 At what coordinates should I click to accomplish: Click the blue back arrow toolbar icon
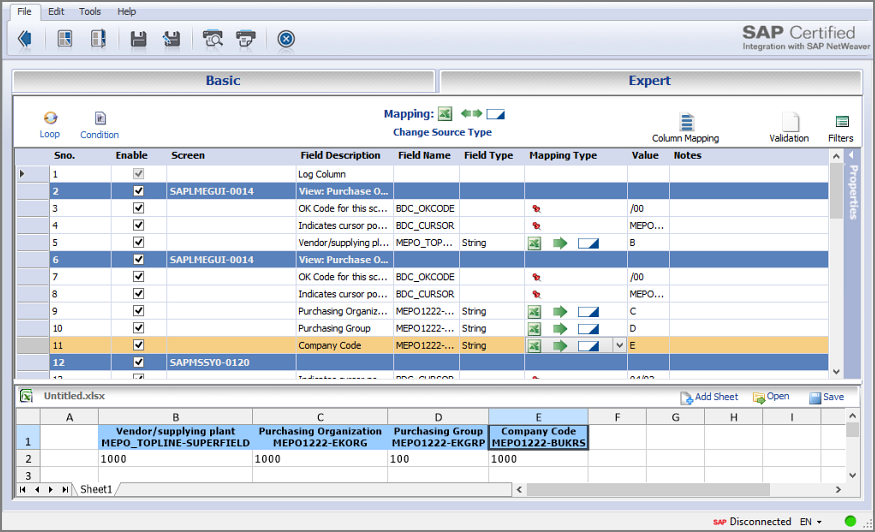25,39
